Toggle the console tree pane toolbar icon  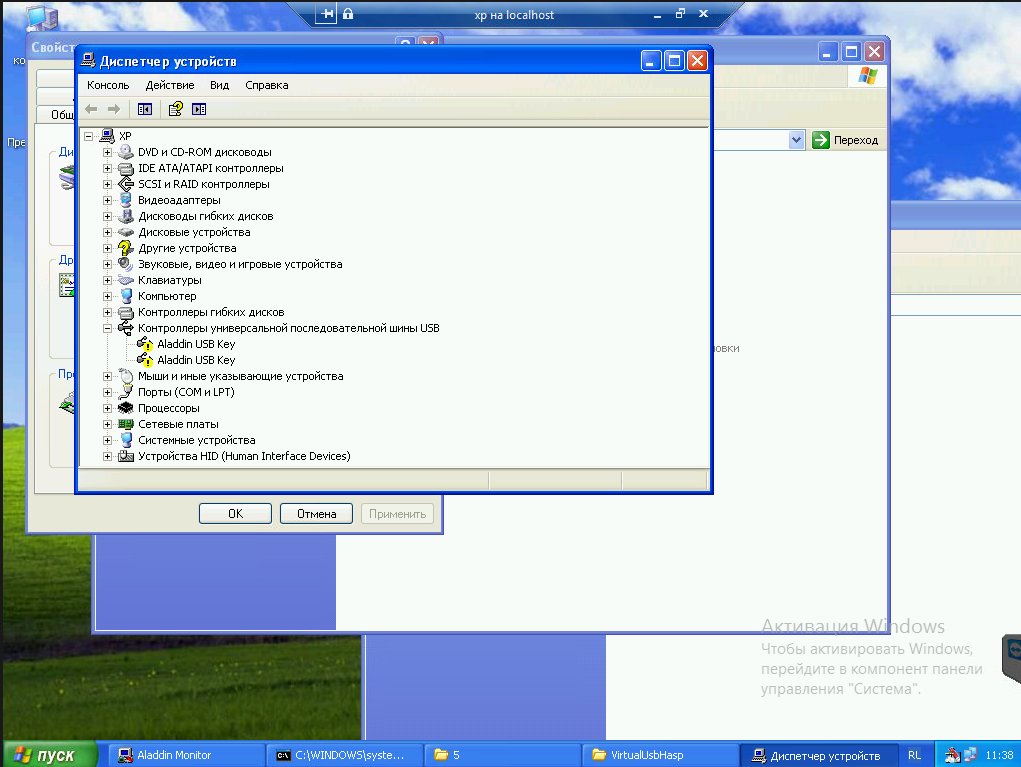coord(145,109)
